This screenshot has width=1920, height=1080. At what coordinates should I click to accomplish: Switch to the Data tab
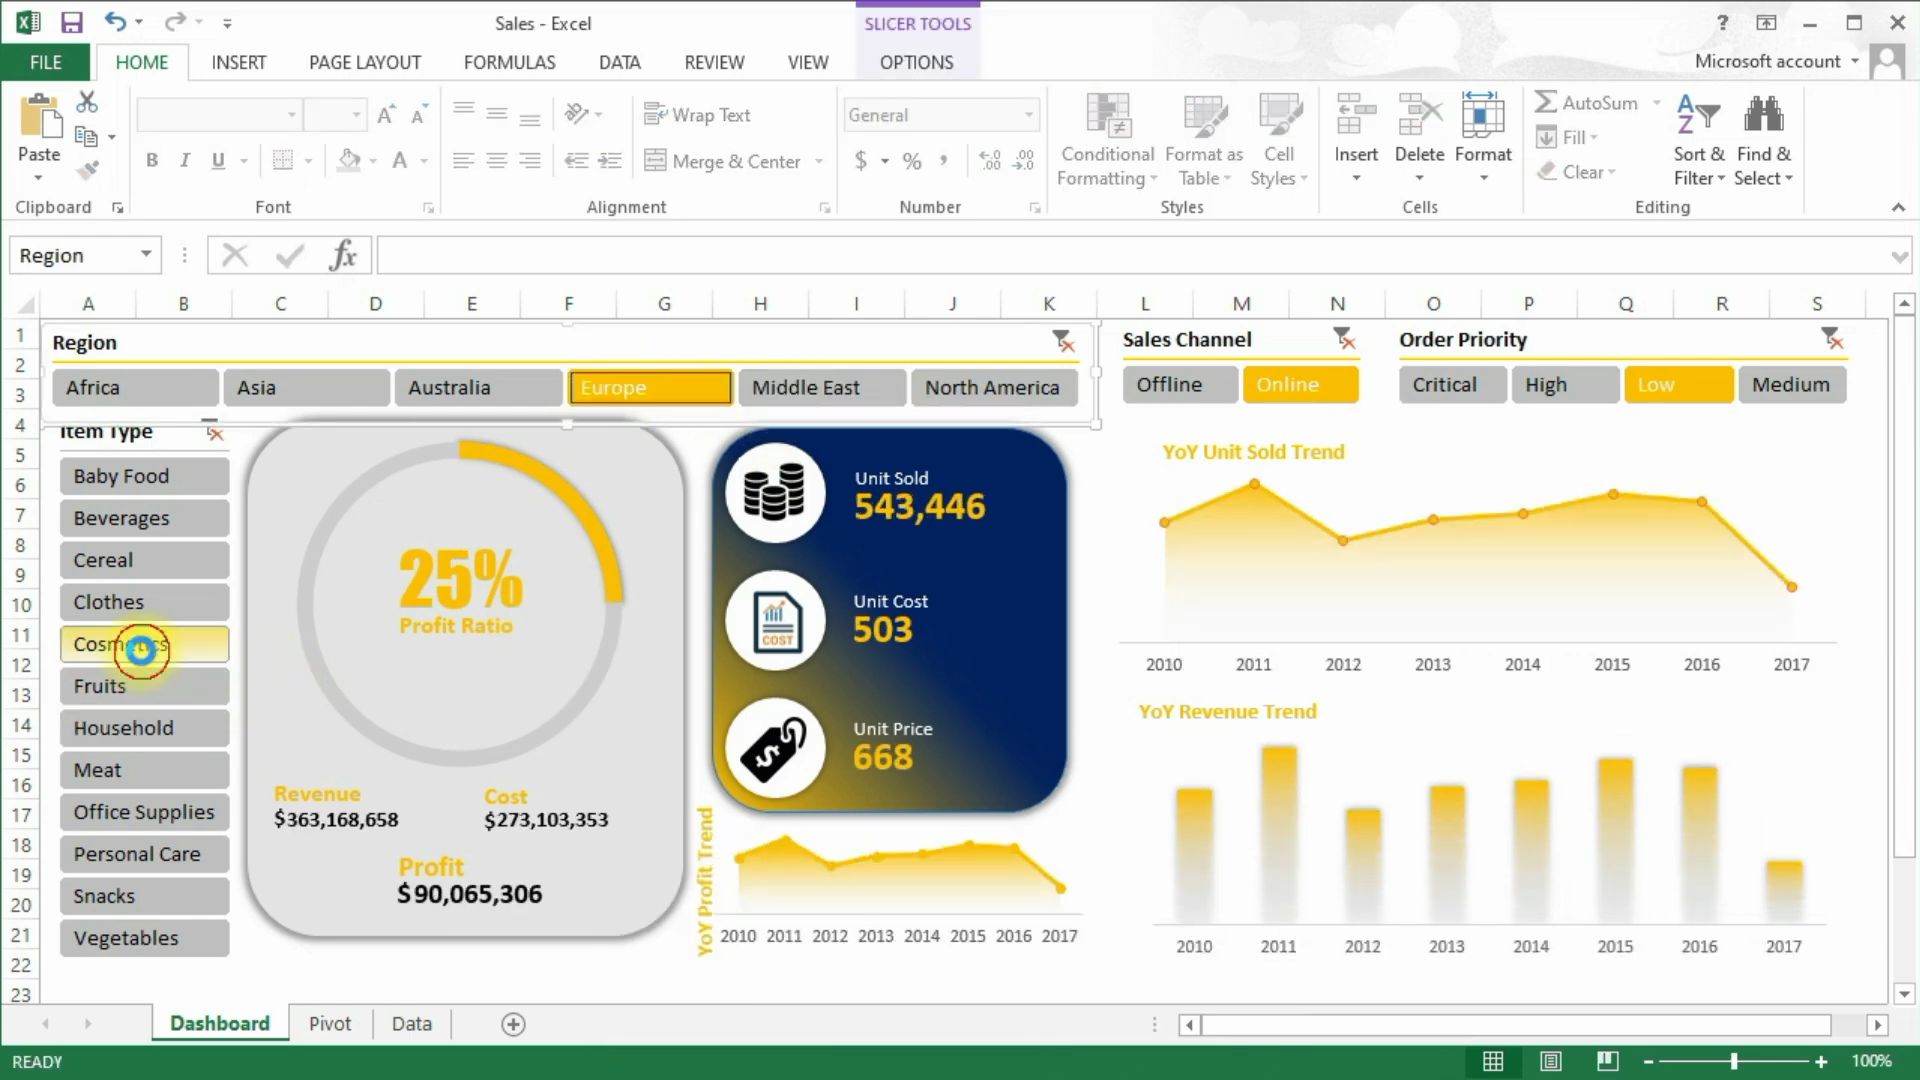pos(410,1023)
